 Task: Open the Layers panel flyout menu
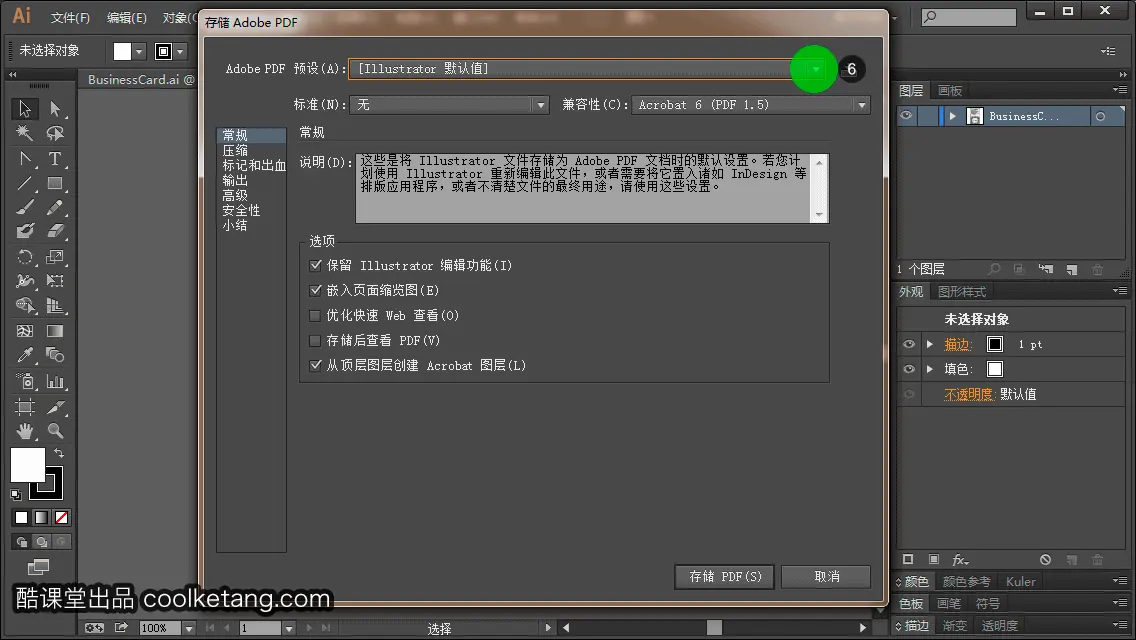pos(1120,90)
